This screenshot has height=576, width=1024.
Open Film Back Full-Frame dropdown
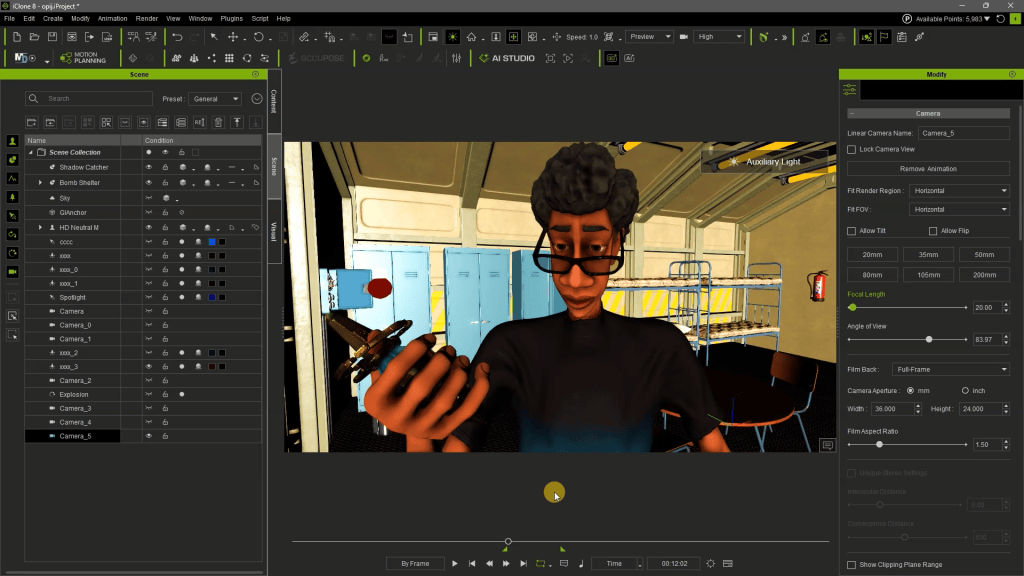coord(951,370)
